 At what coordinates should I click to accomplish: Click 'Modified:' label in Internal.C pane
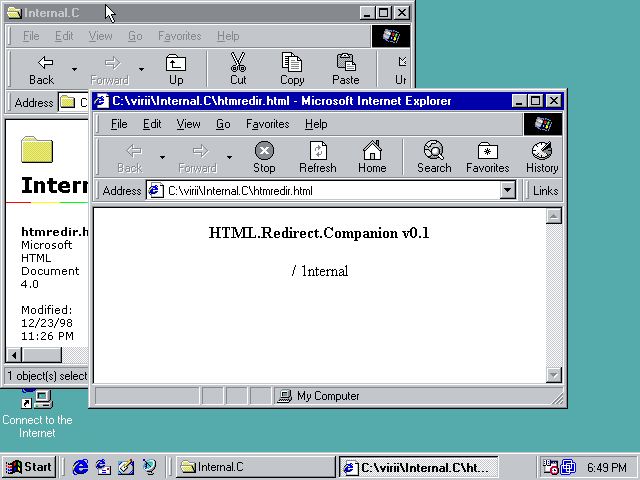tap(47, 310)
